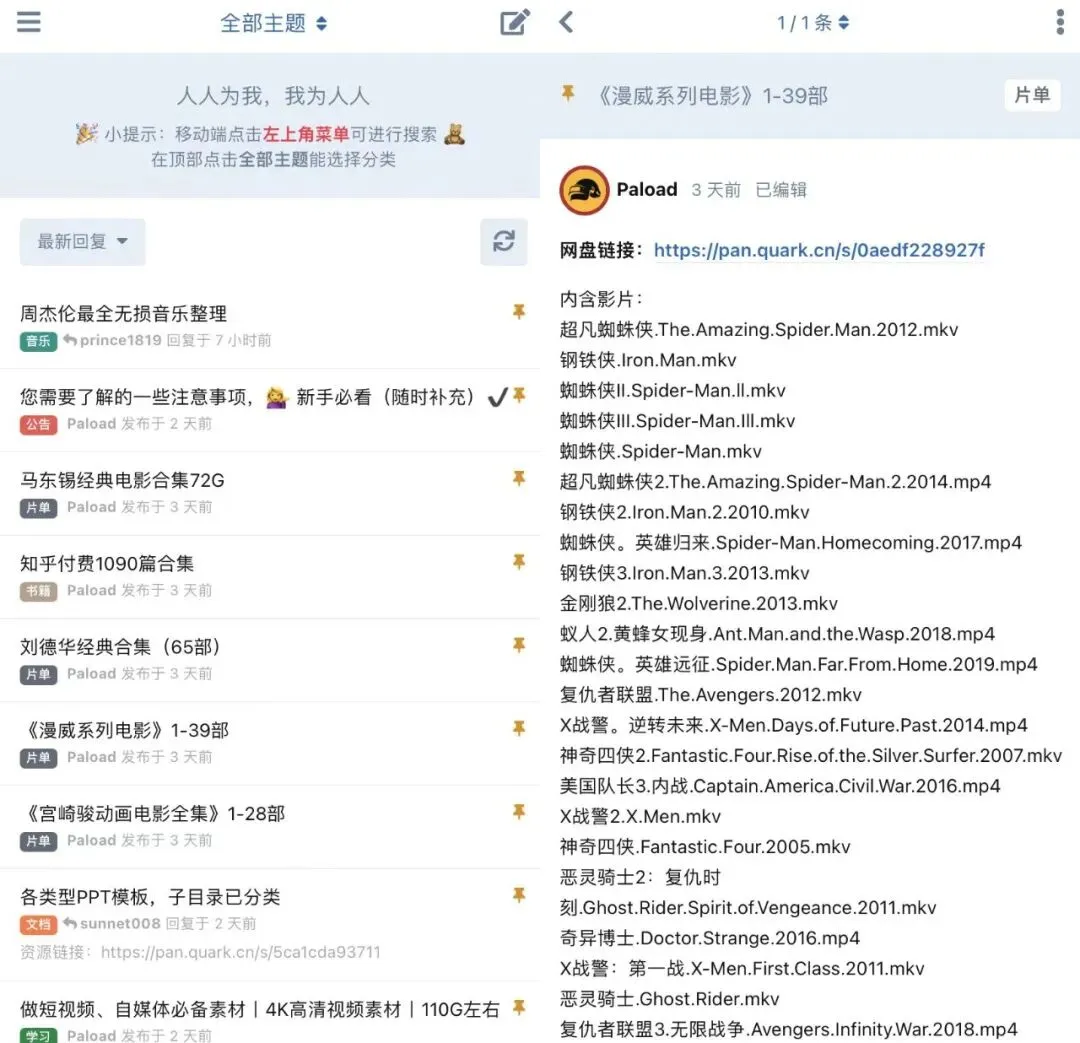This screenshot has width=1080, height=1043.
Task: Go back using the left chevron
Action: tap(566, 22)
